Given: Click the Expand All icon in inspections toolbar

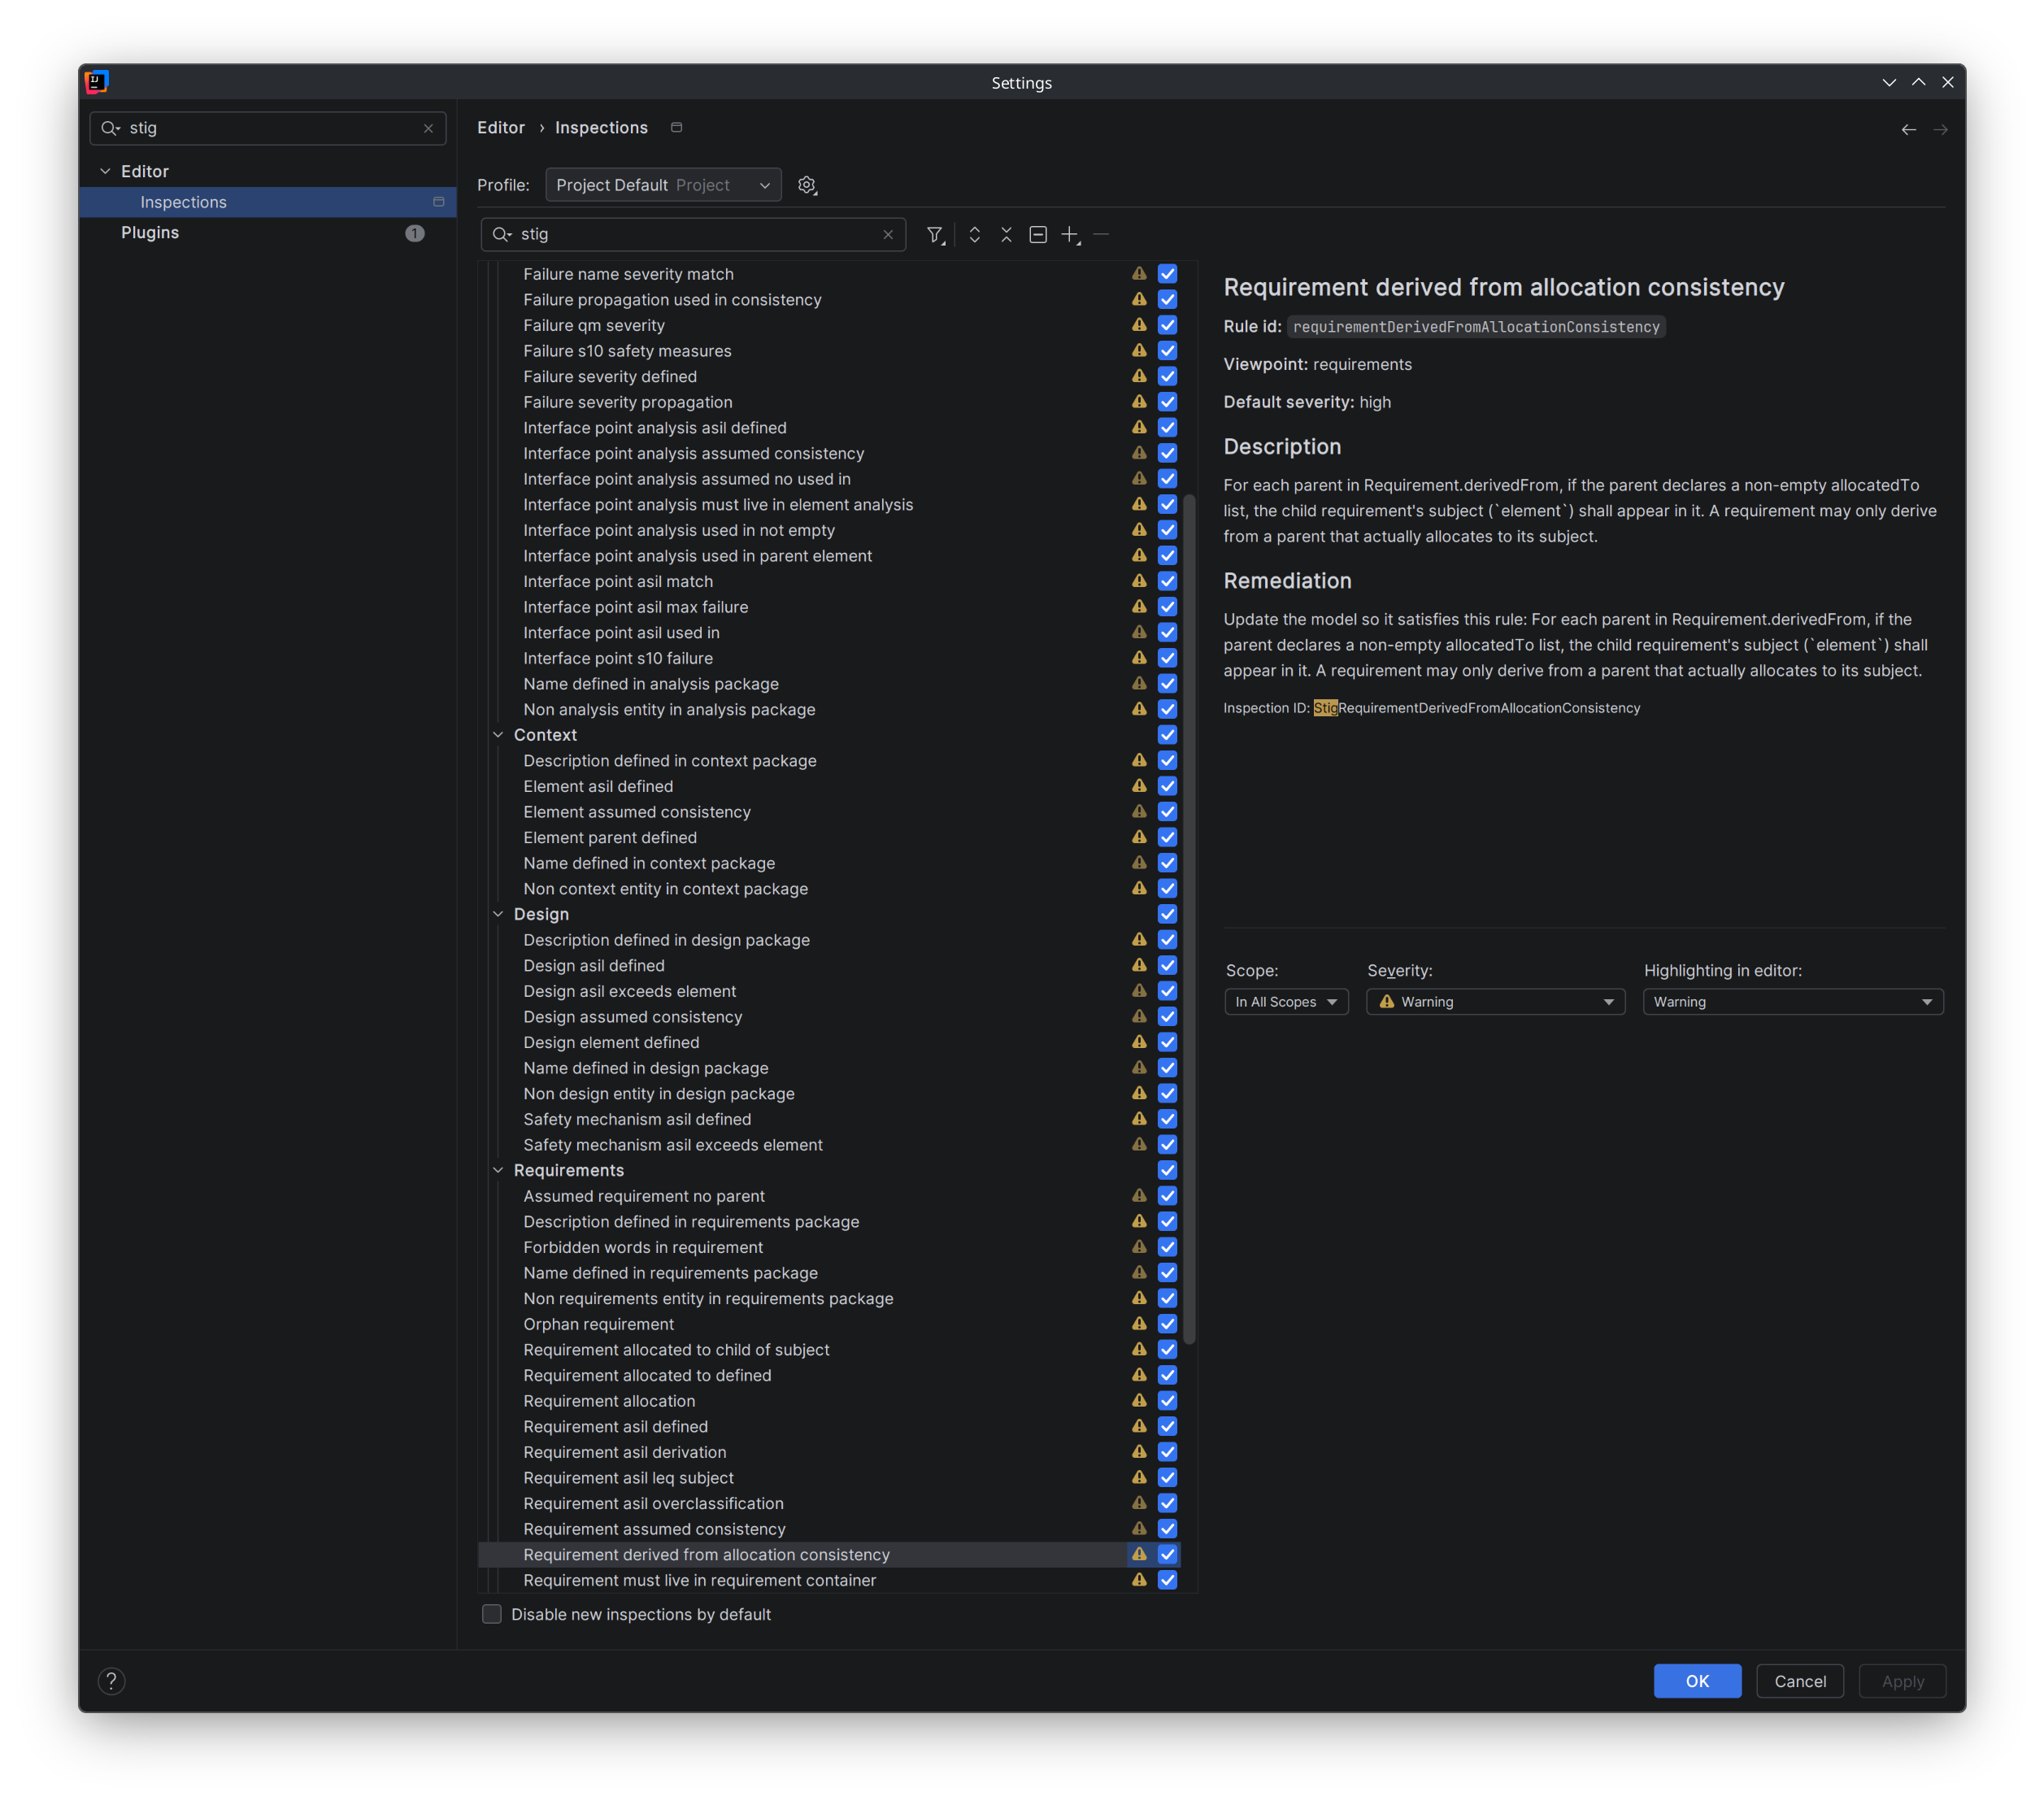Looking at the screenshot, I should (x=974, y=235).
